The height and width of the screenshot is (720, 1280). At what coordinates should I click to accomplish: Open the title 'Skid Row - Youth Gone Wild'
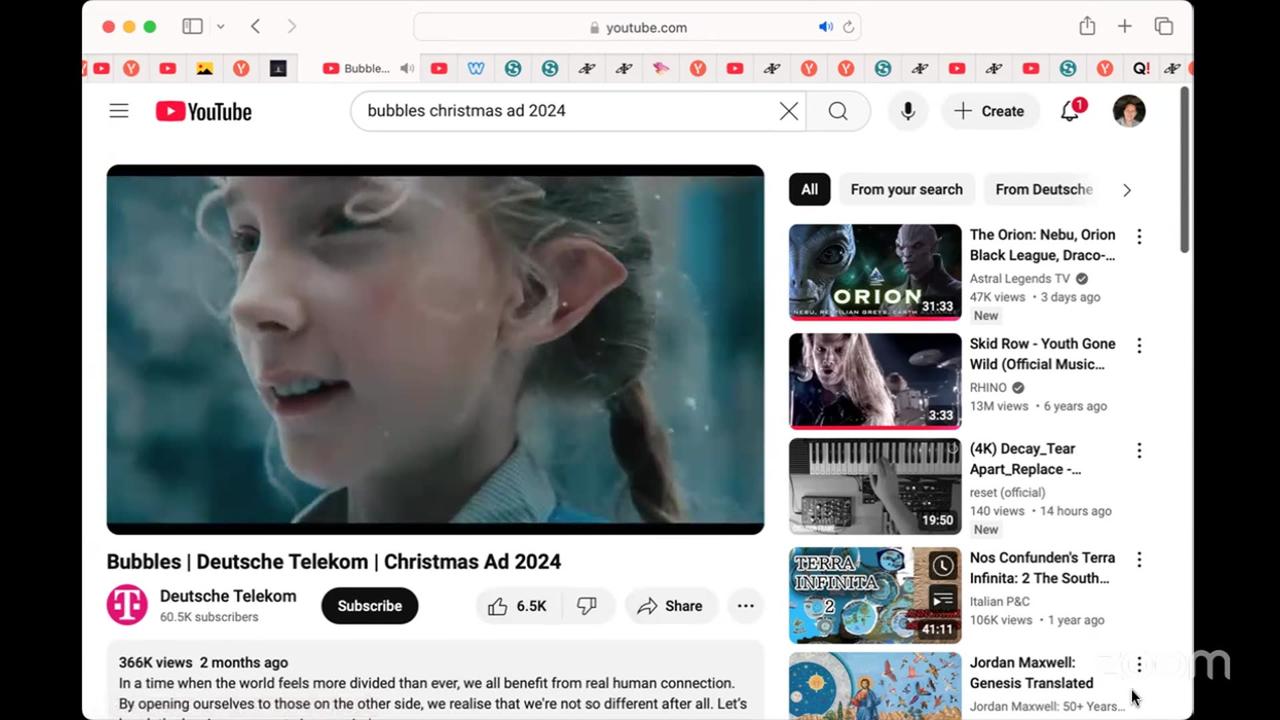click(1043, 354)
